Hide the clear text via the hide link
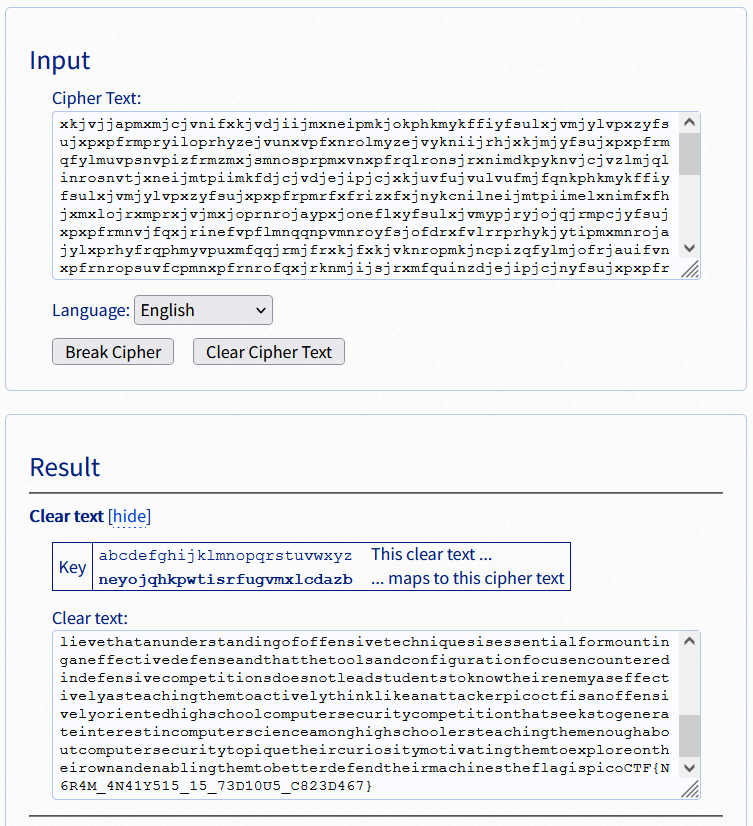This screenshot has width=753, height=826. tap(130, 516)
